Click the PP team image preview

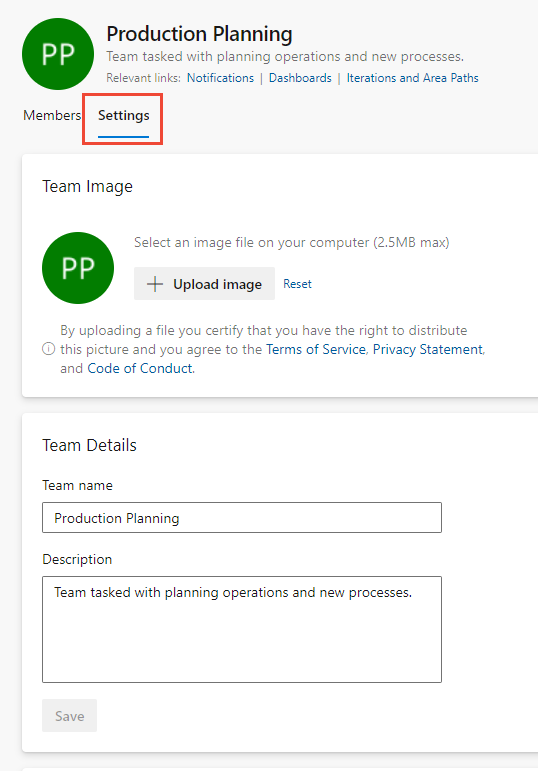pos(78,268)
